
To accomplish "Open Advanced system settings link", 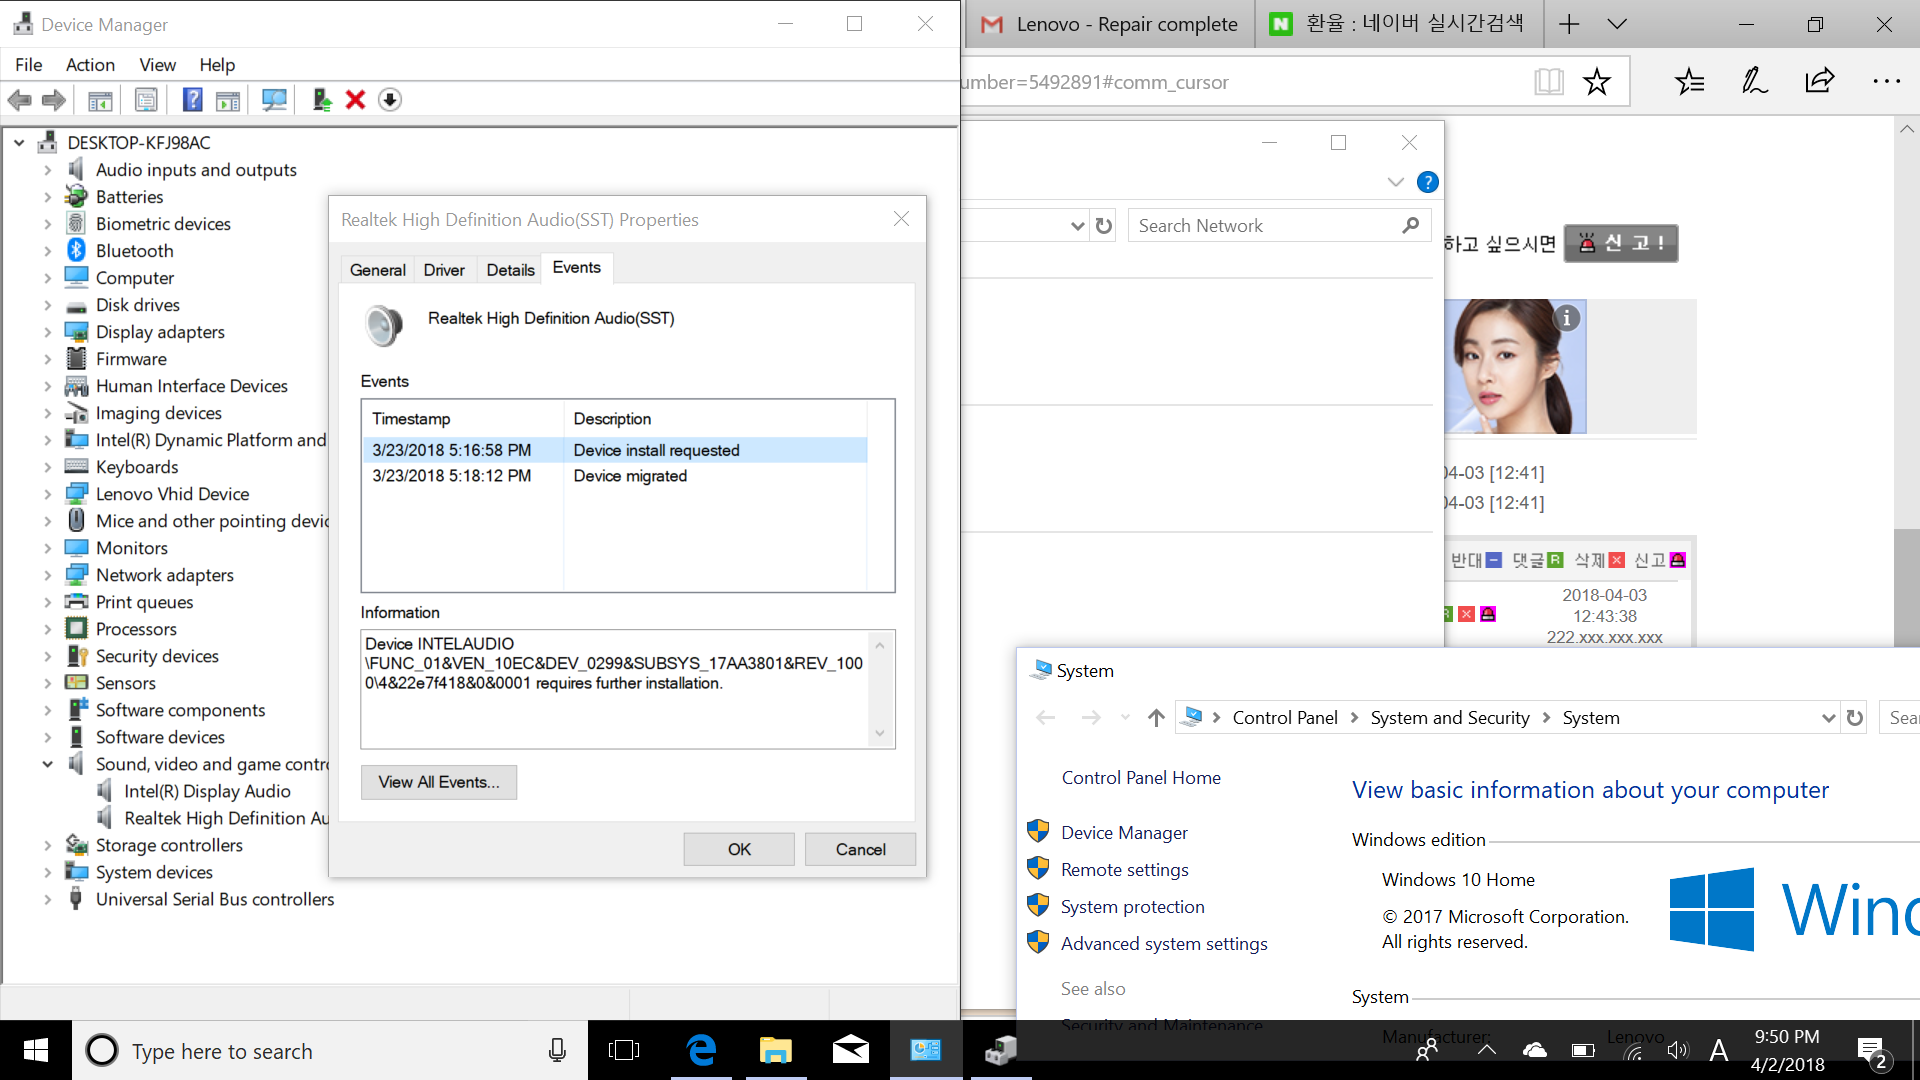I will [1164, 944].
